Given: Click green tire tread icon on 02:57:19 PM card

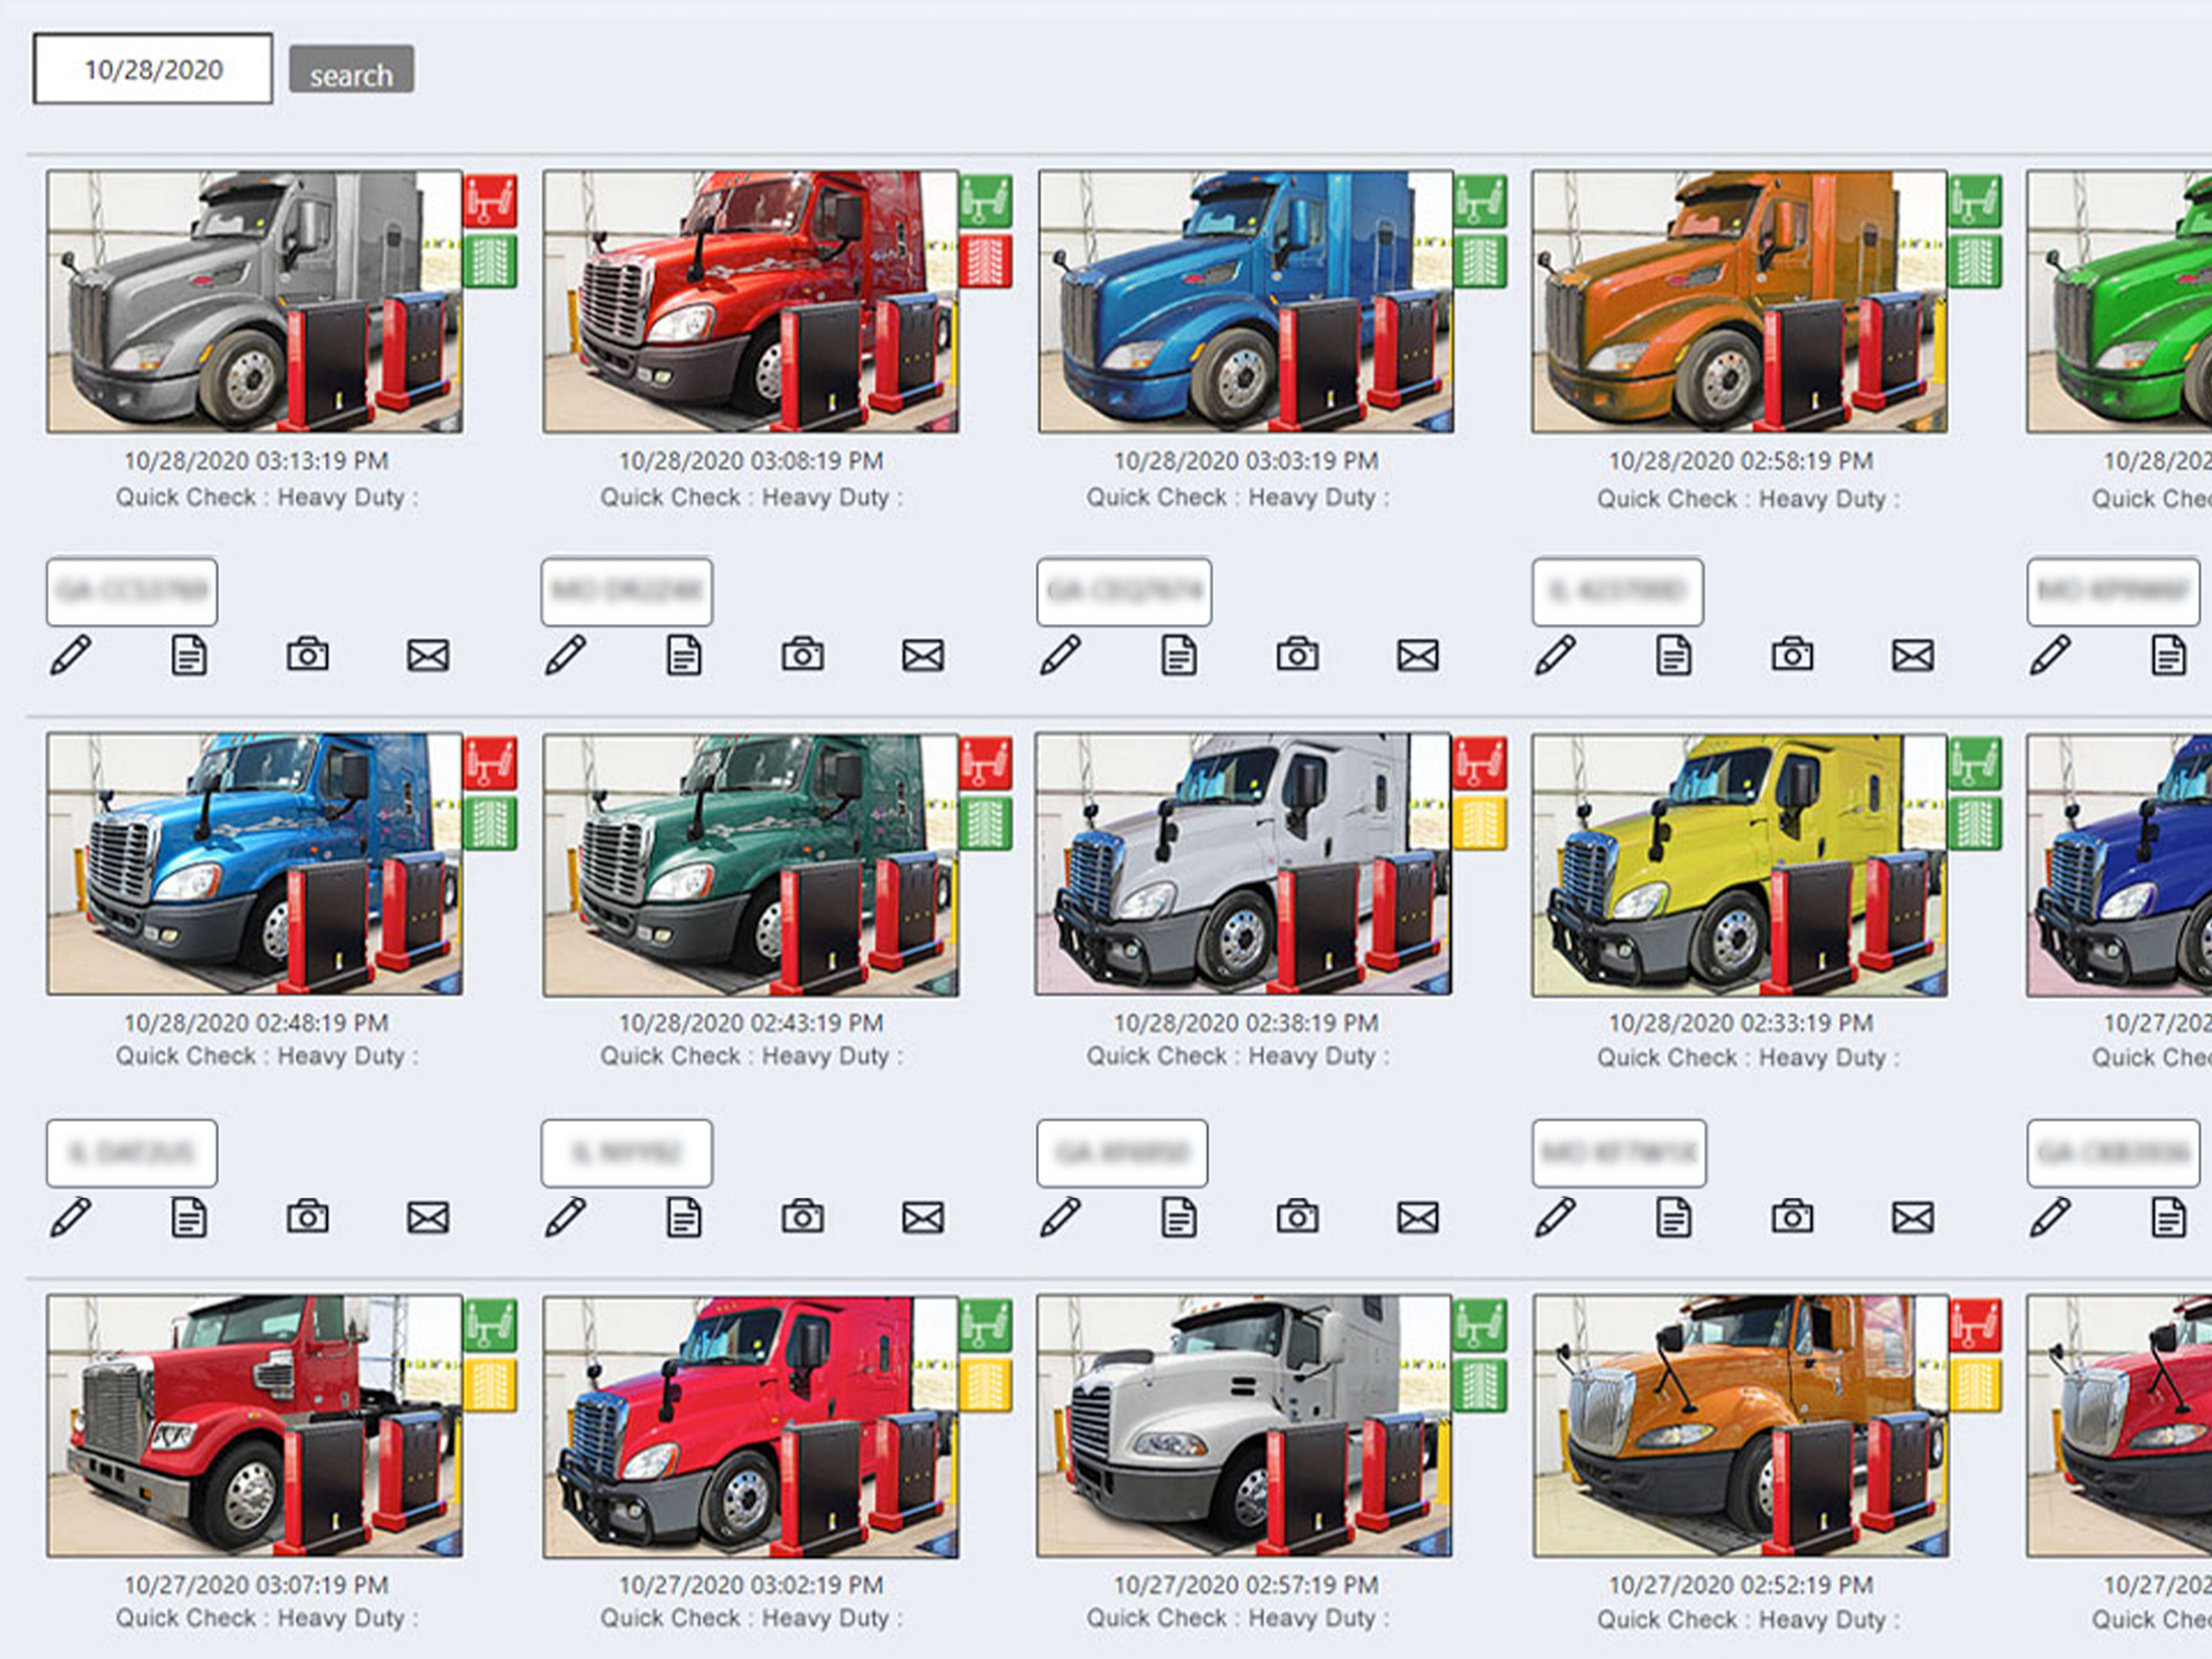Looking at the screenshot, I should click(1480, 1385).
